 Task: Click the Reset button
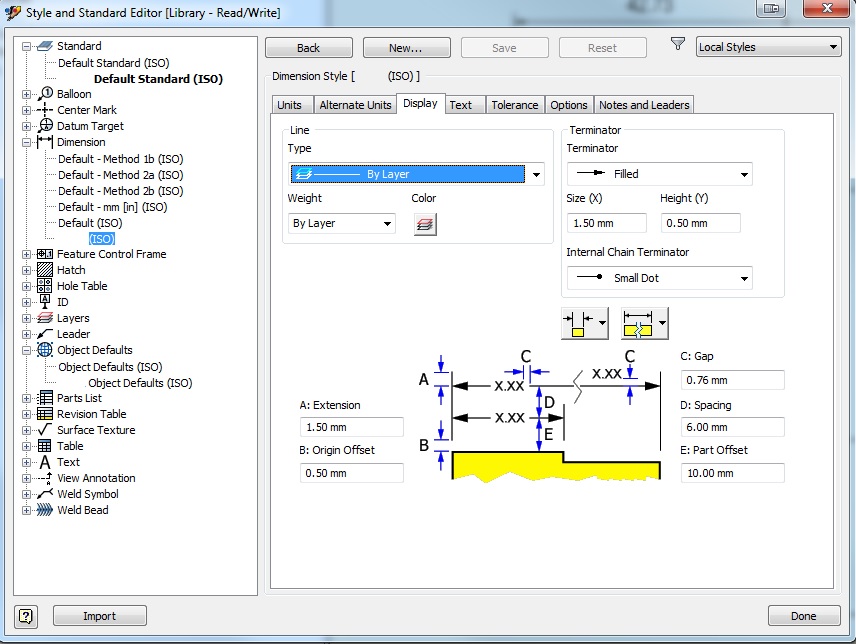pos(602,47)
